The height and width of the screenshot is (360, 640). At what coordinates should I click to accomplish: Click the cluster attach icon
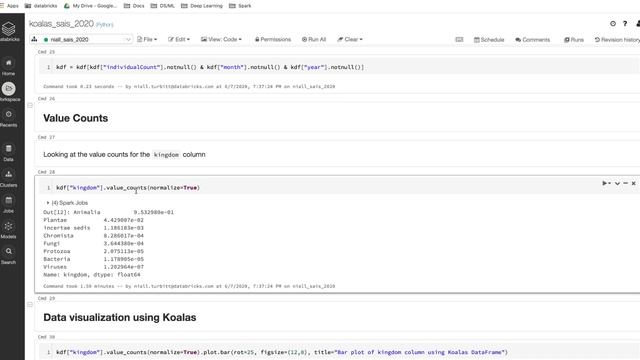34,39
